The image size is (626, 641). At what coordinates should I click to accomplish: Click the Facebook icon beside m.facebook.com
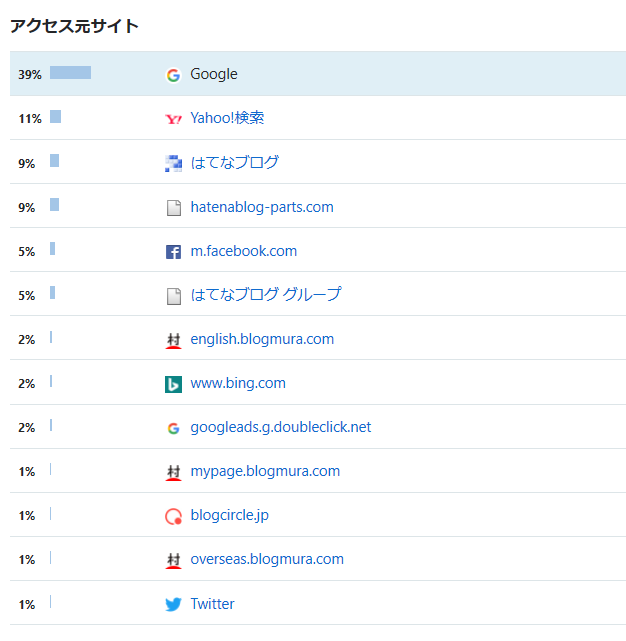point(173,251)
